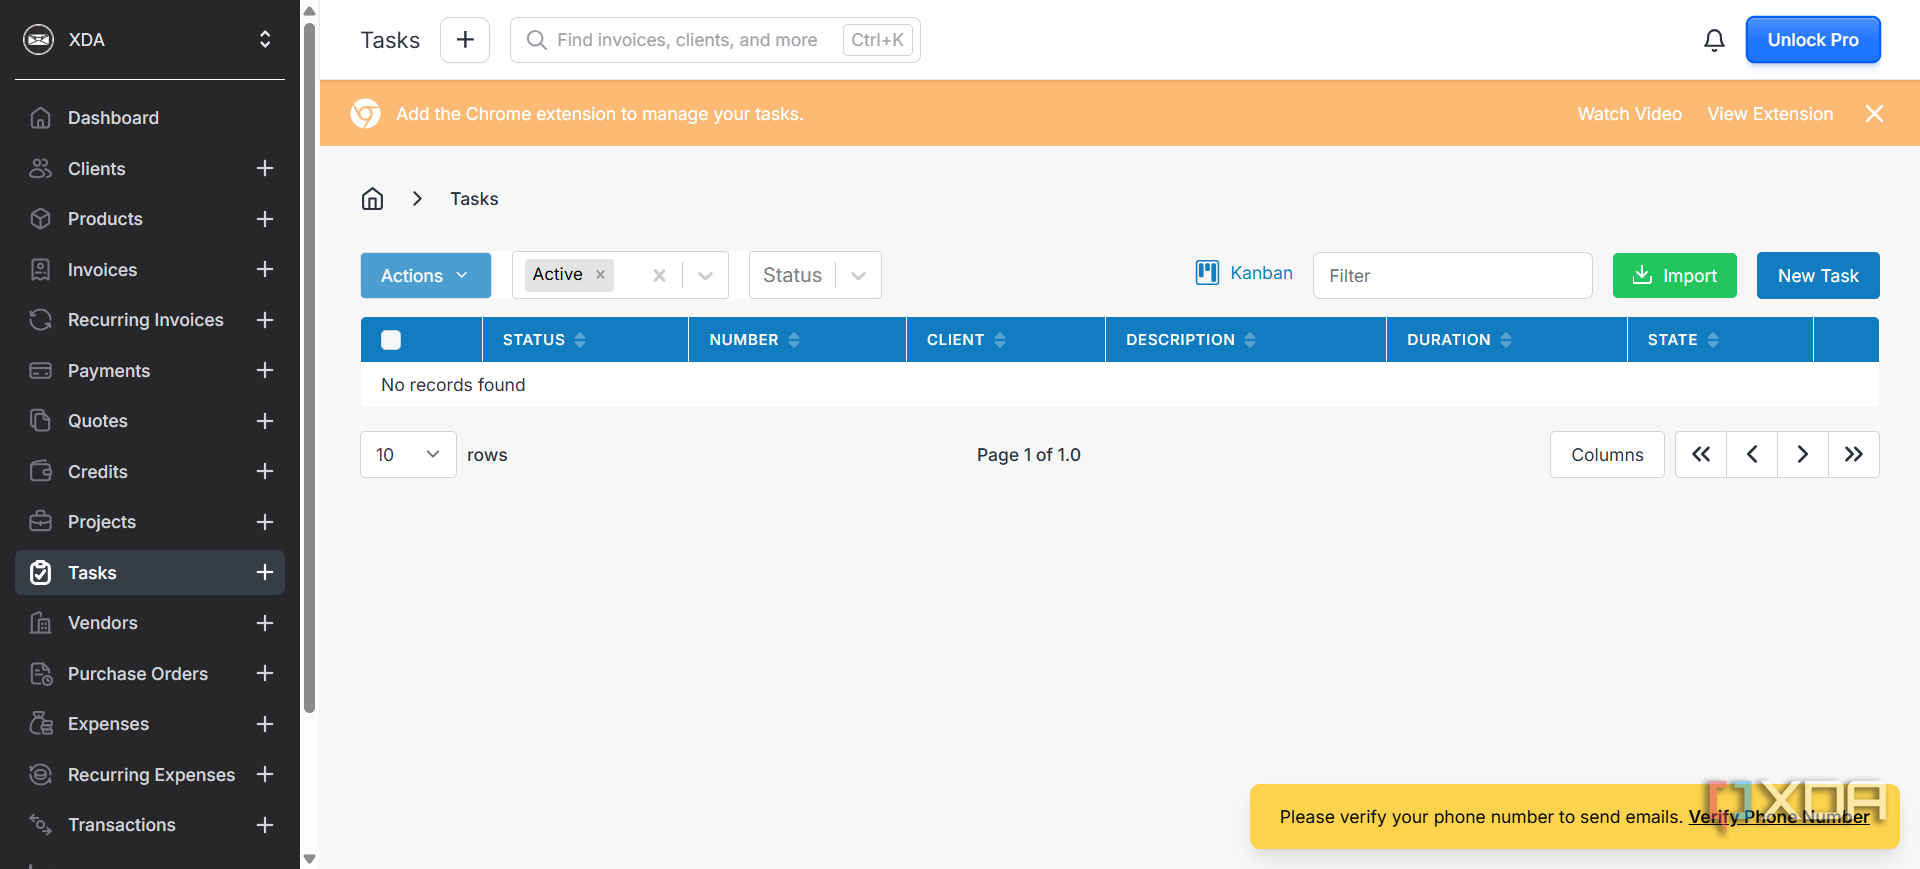The height and width of the screenshot is (869, 1920).
Task: Open Recurring Expenses section
Action: pyautogui.click(x=151, y=775)
